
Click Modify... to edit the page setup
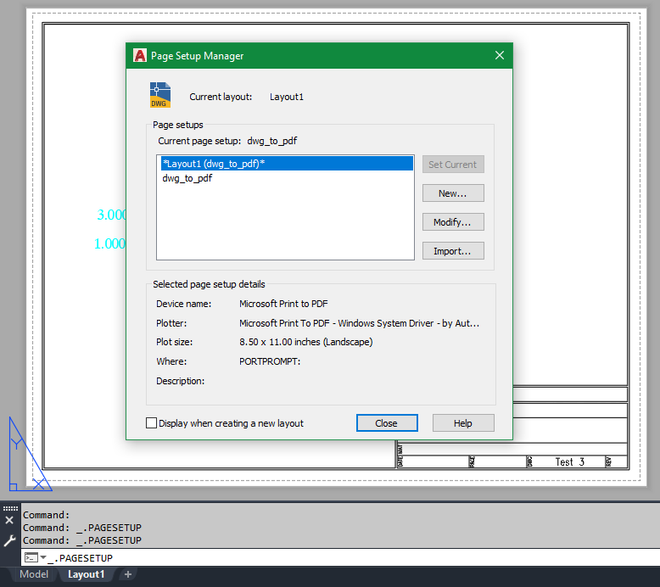pos(453,222)
